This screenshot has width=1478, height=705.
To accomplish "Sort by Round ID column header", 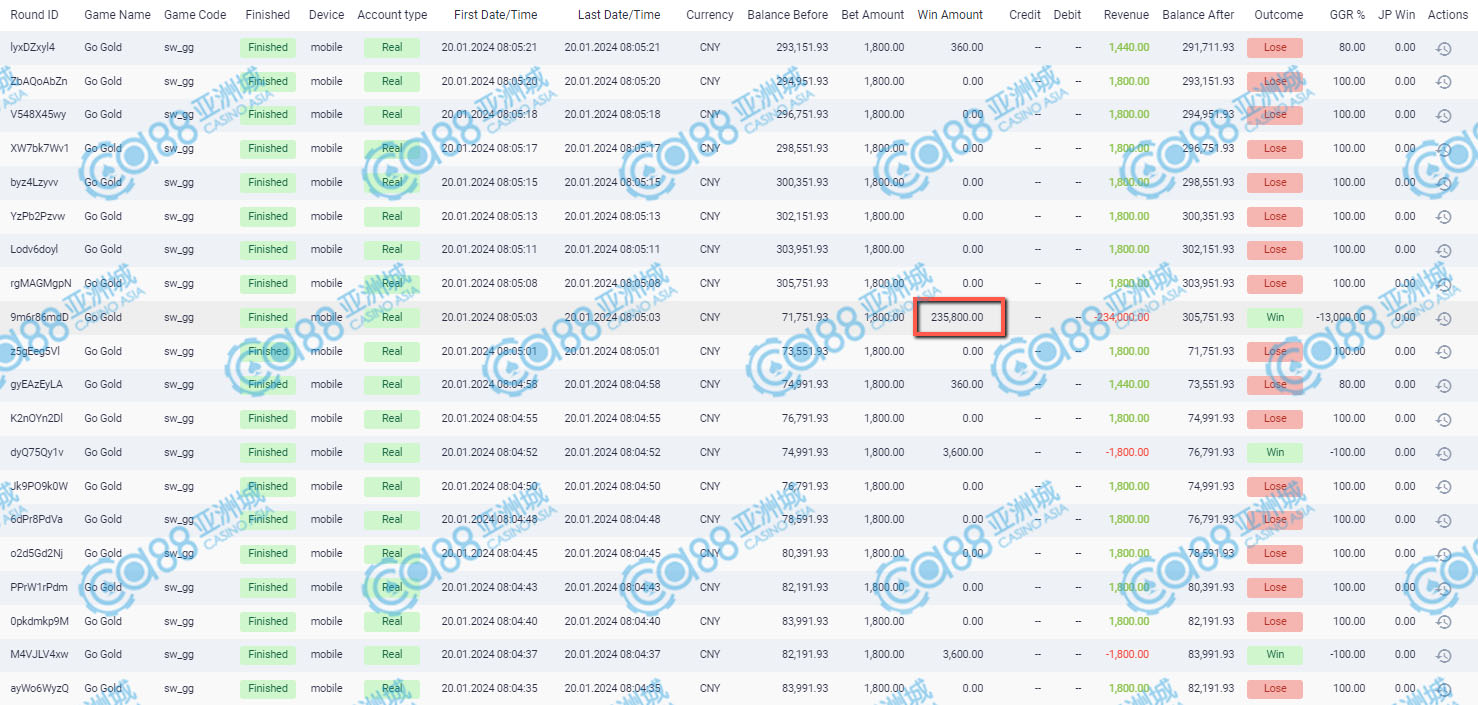I will click(x=34, y=15).
